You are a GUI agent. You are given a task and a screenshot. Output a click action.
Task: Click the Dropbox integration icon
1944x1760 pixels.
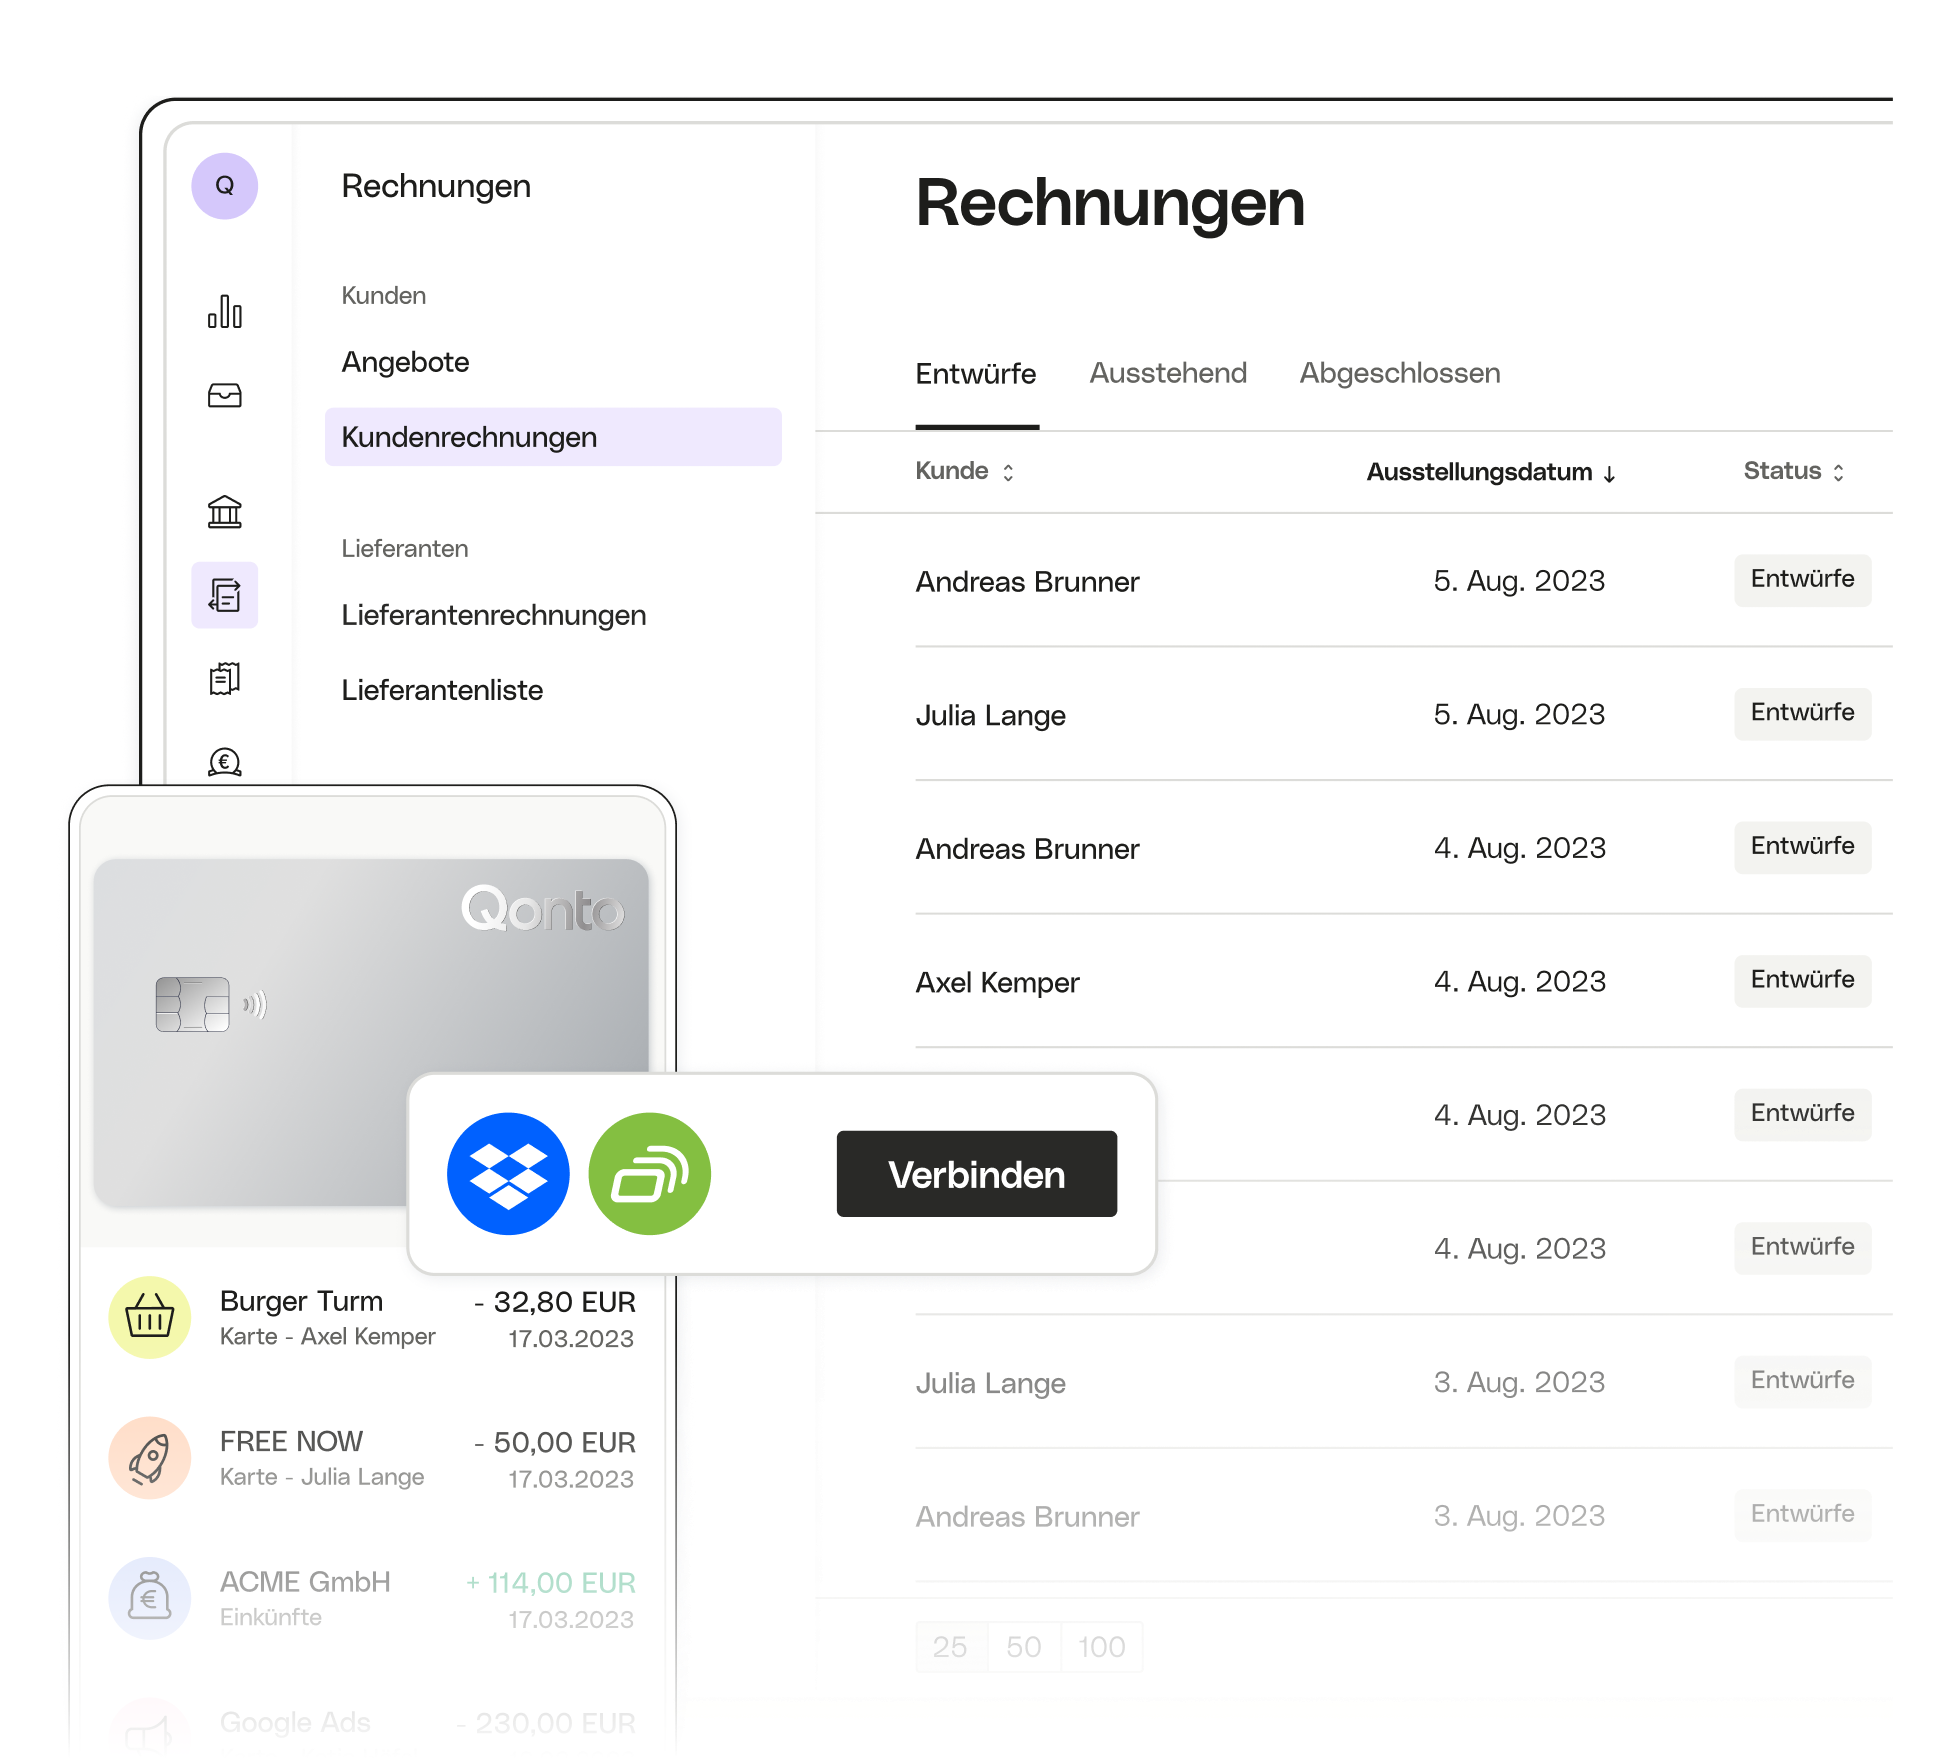click(x=508, y=1174)
